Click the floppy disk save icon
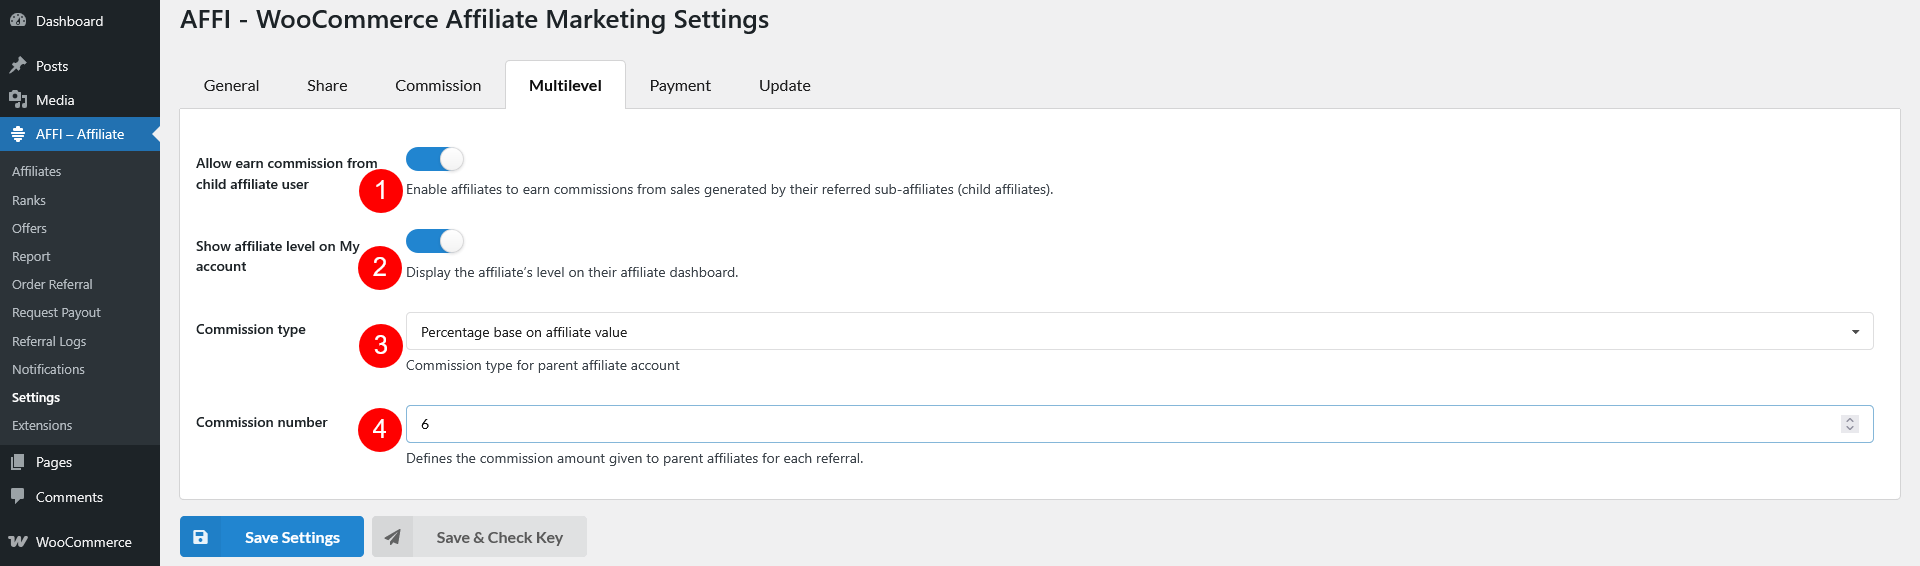 pyautogui.click(x=200, y=537)
